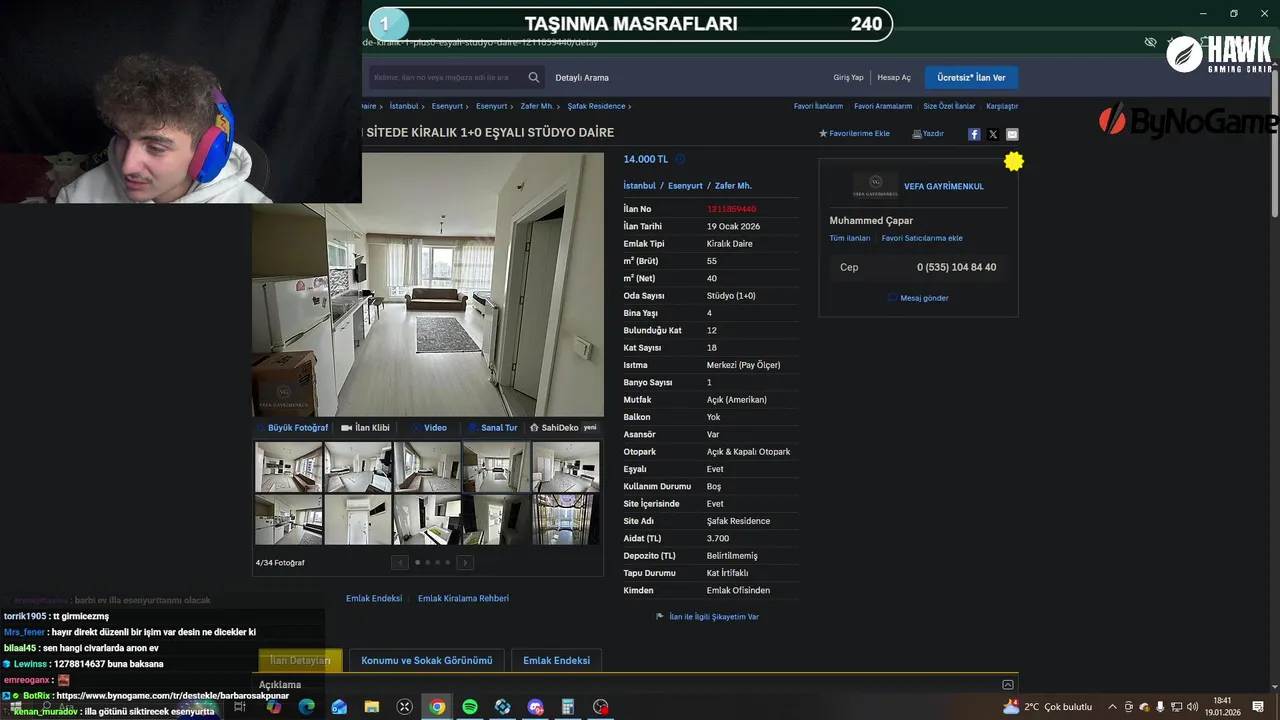Open Outlook mail from taskbar

pos(339,707)
